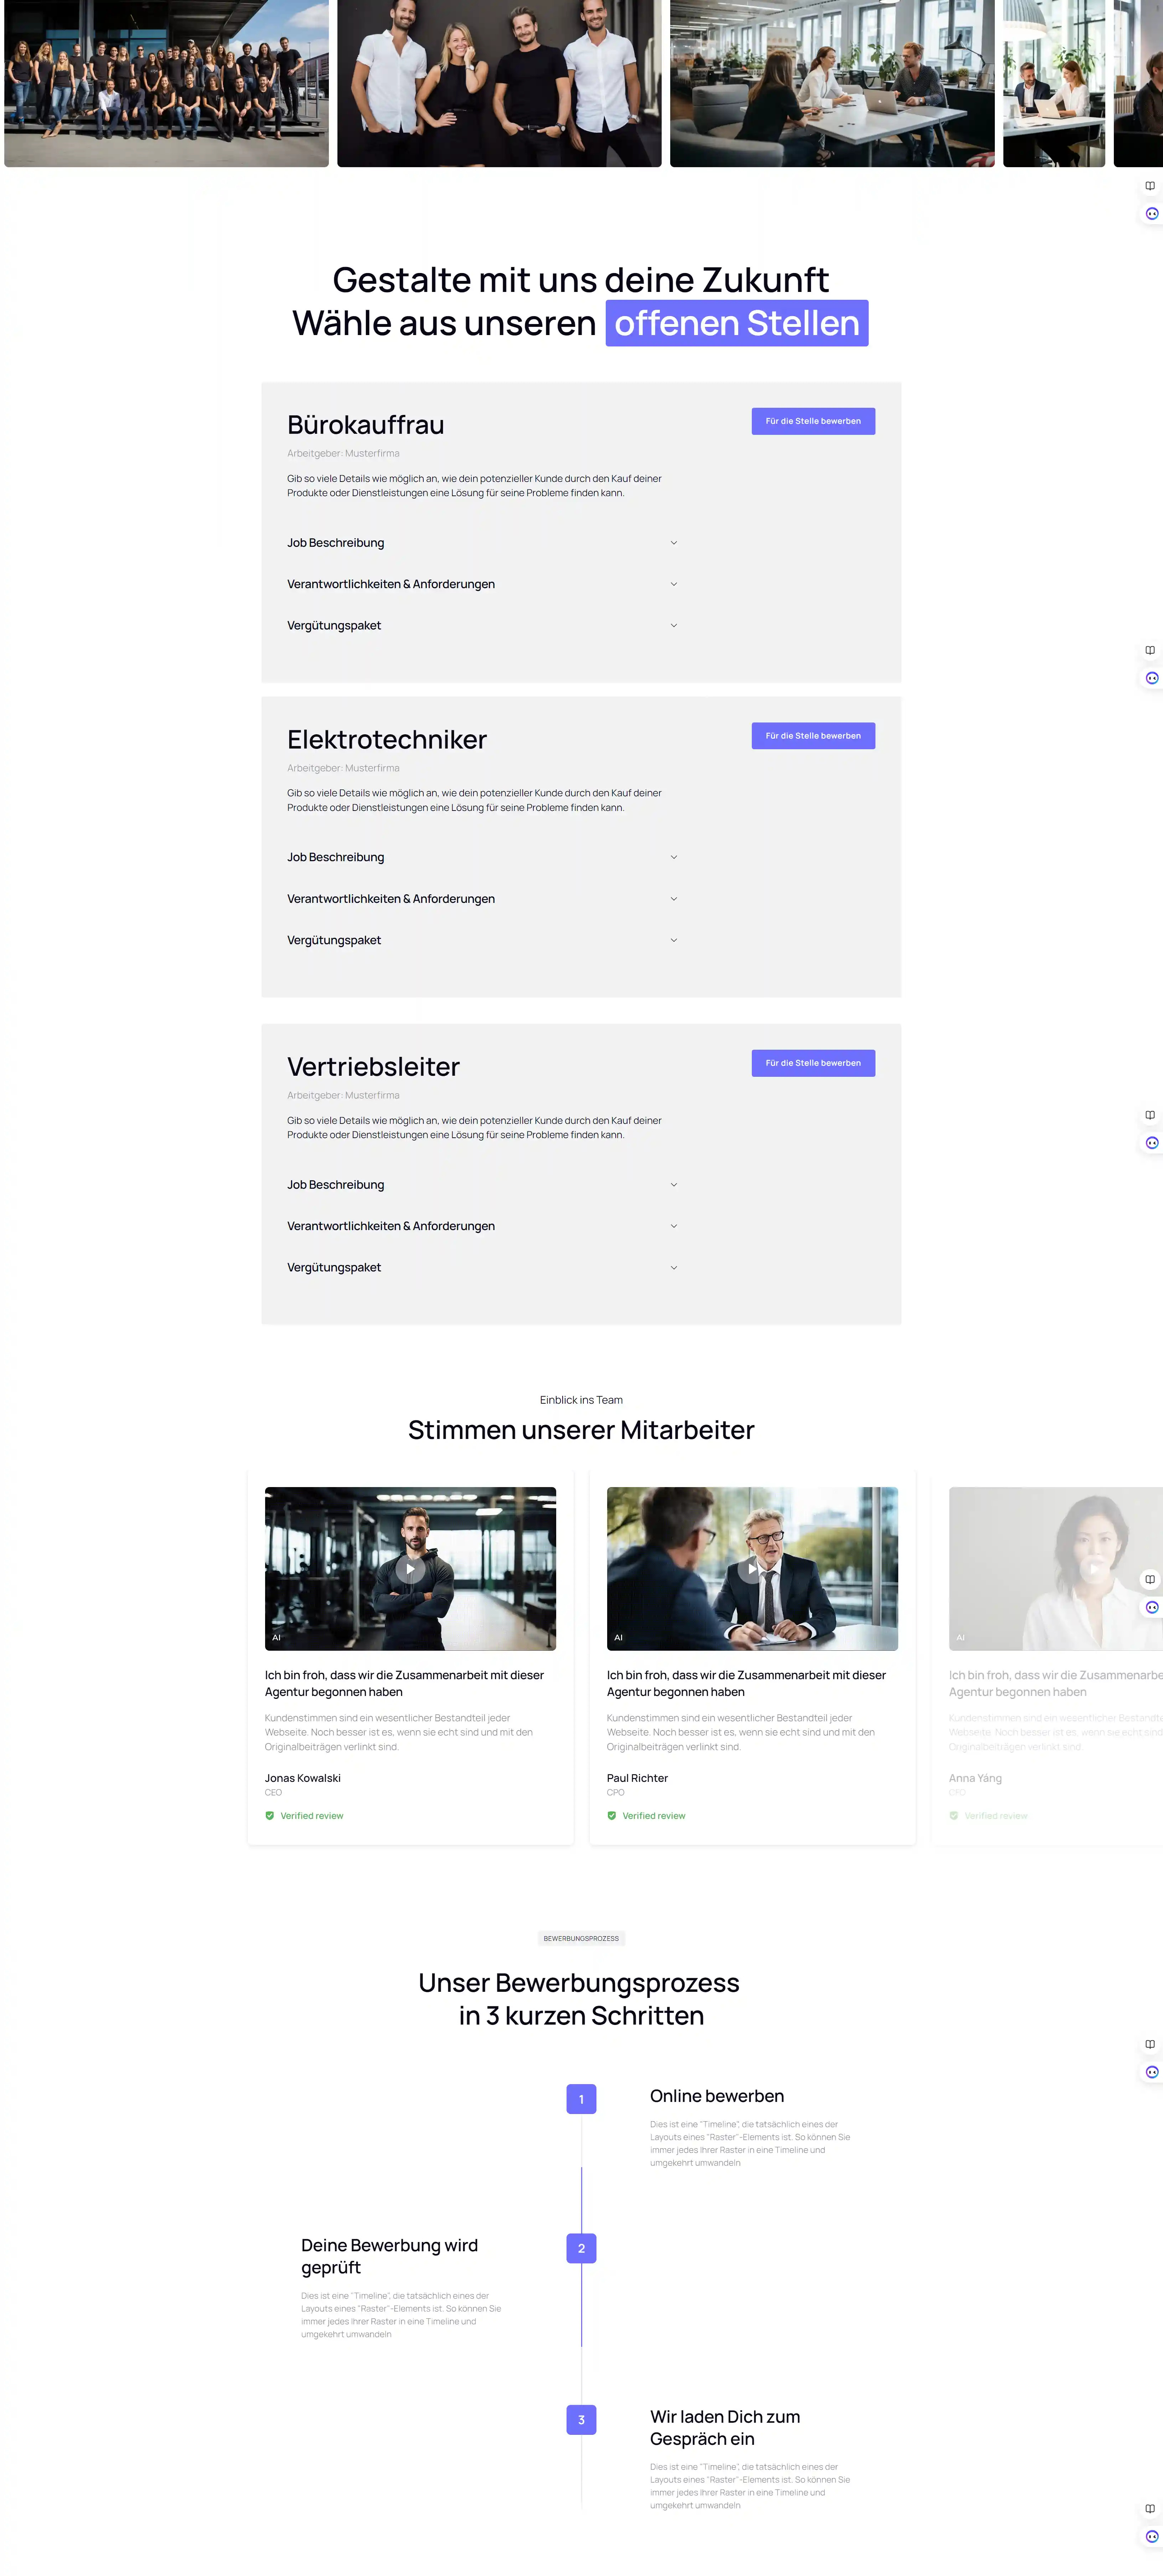Viewport: 1163px width, 2576px height.
Task: Click 'Verified review' link under Anna Yang
Action: [x=996, y=1816]
